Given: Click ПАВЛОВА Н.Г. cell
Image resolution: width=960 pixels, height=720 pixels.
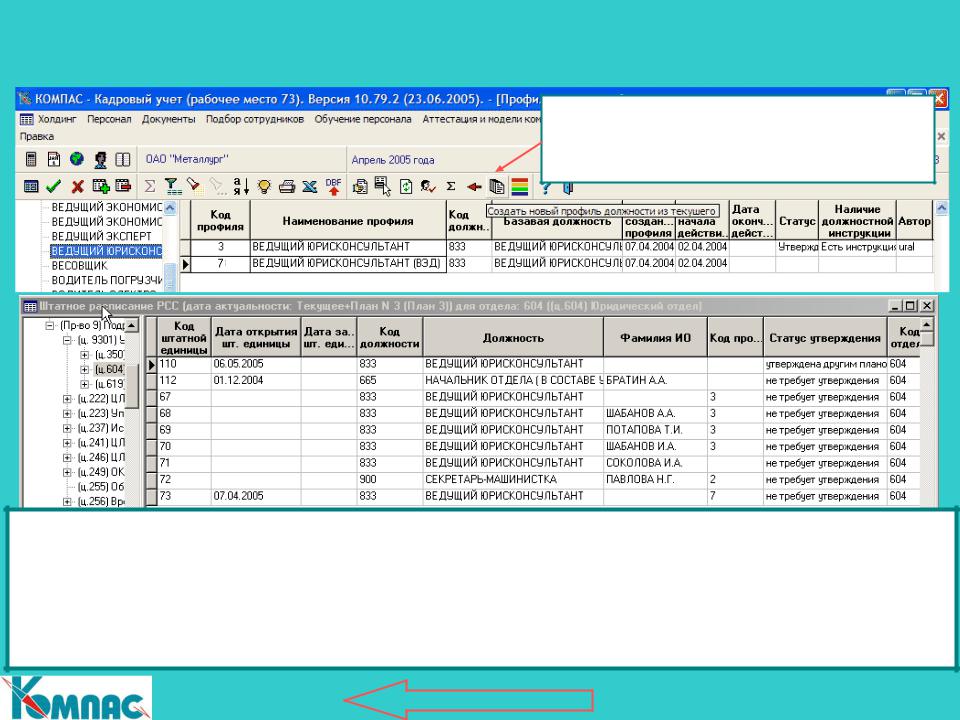Looking at the screenshot, I should pos(655,479).
